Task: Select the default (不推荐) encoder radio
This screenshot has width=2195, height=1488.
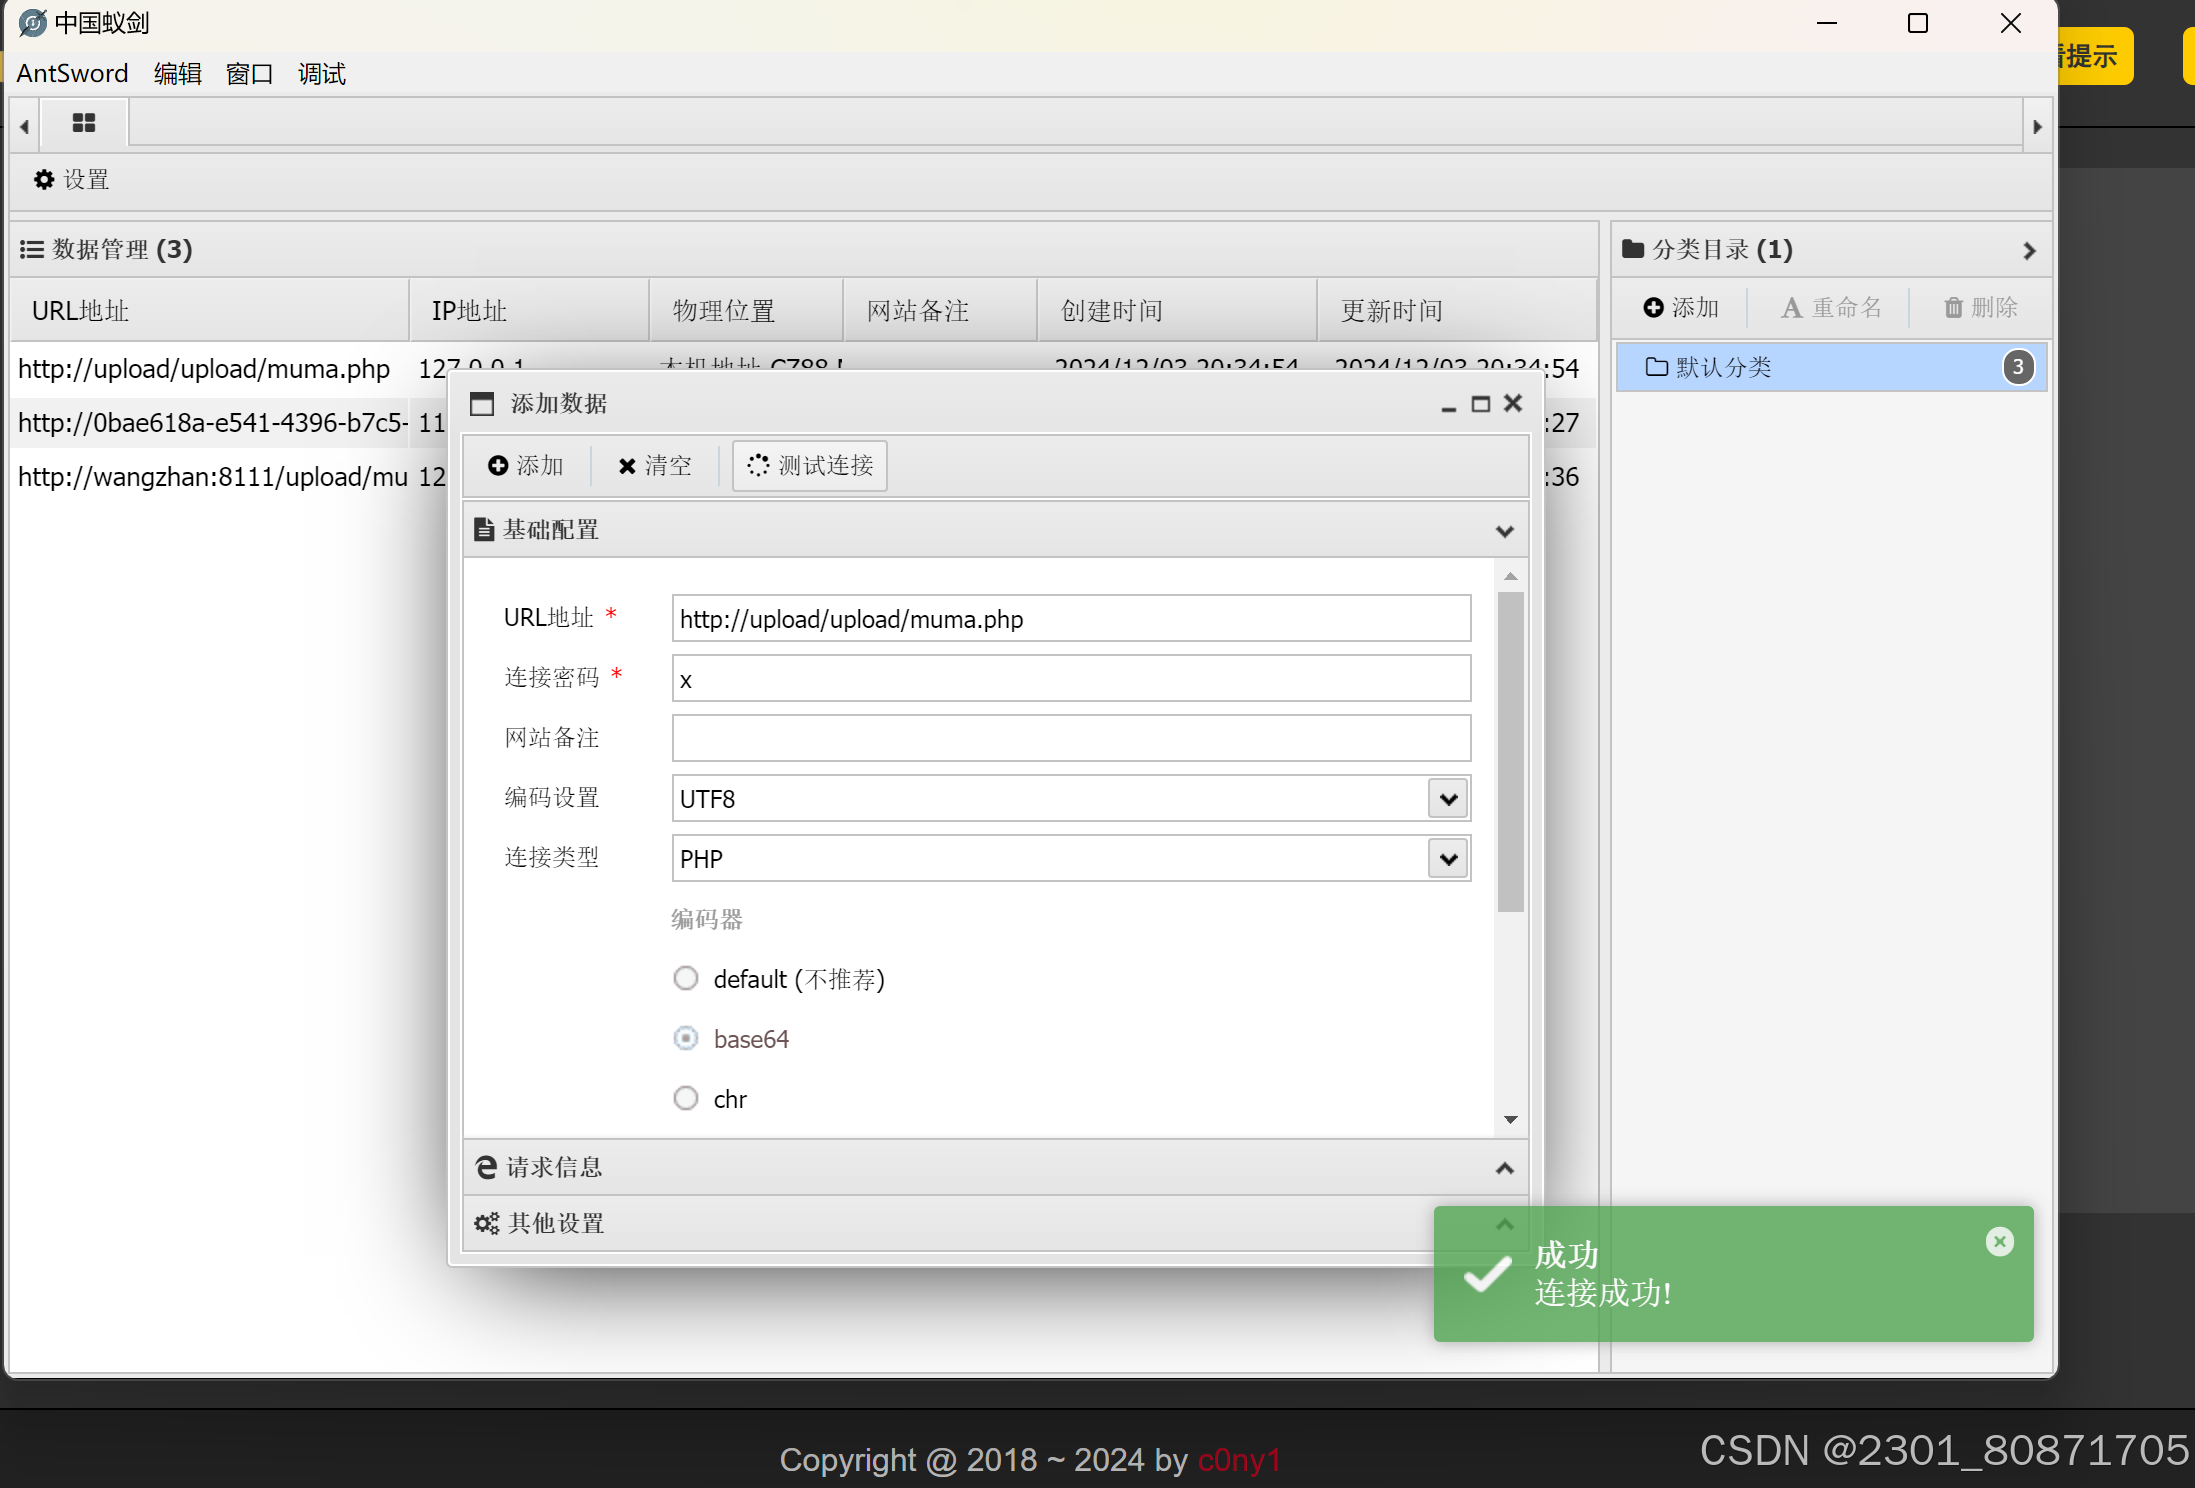Action: point(686,978)
